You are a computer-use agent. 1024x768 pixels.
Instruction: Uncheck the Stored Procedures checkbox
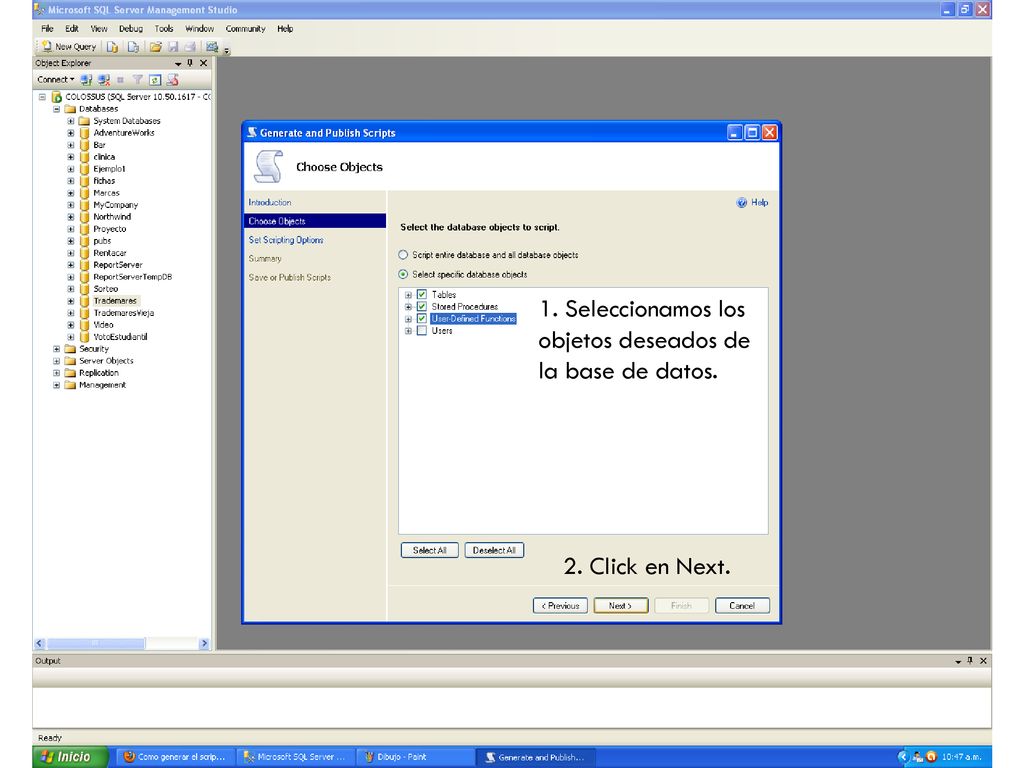422,307
